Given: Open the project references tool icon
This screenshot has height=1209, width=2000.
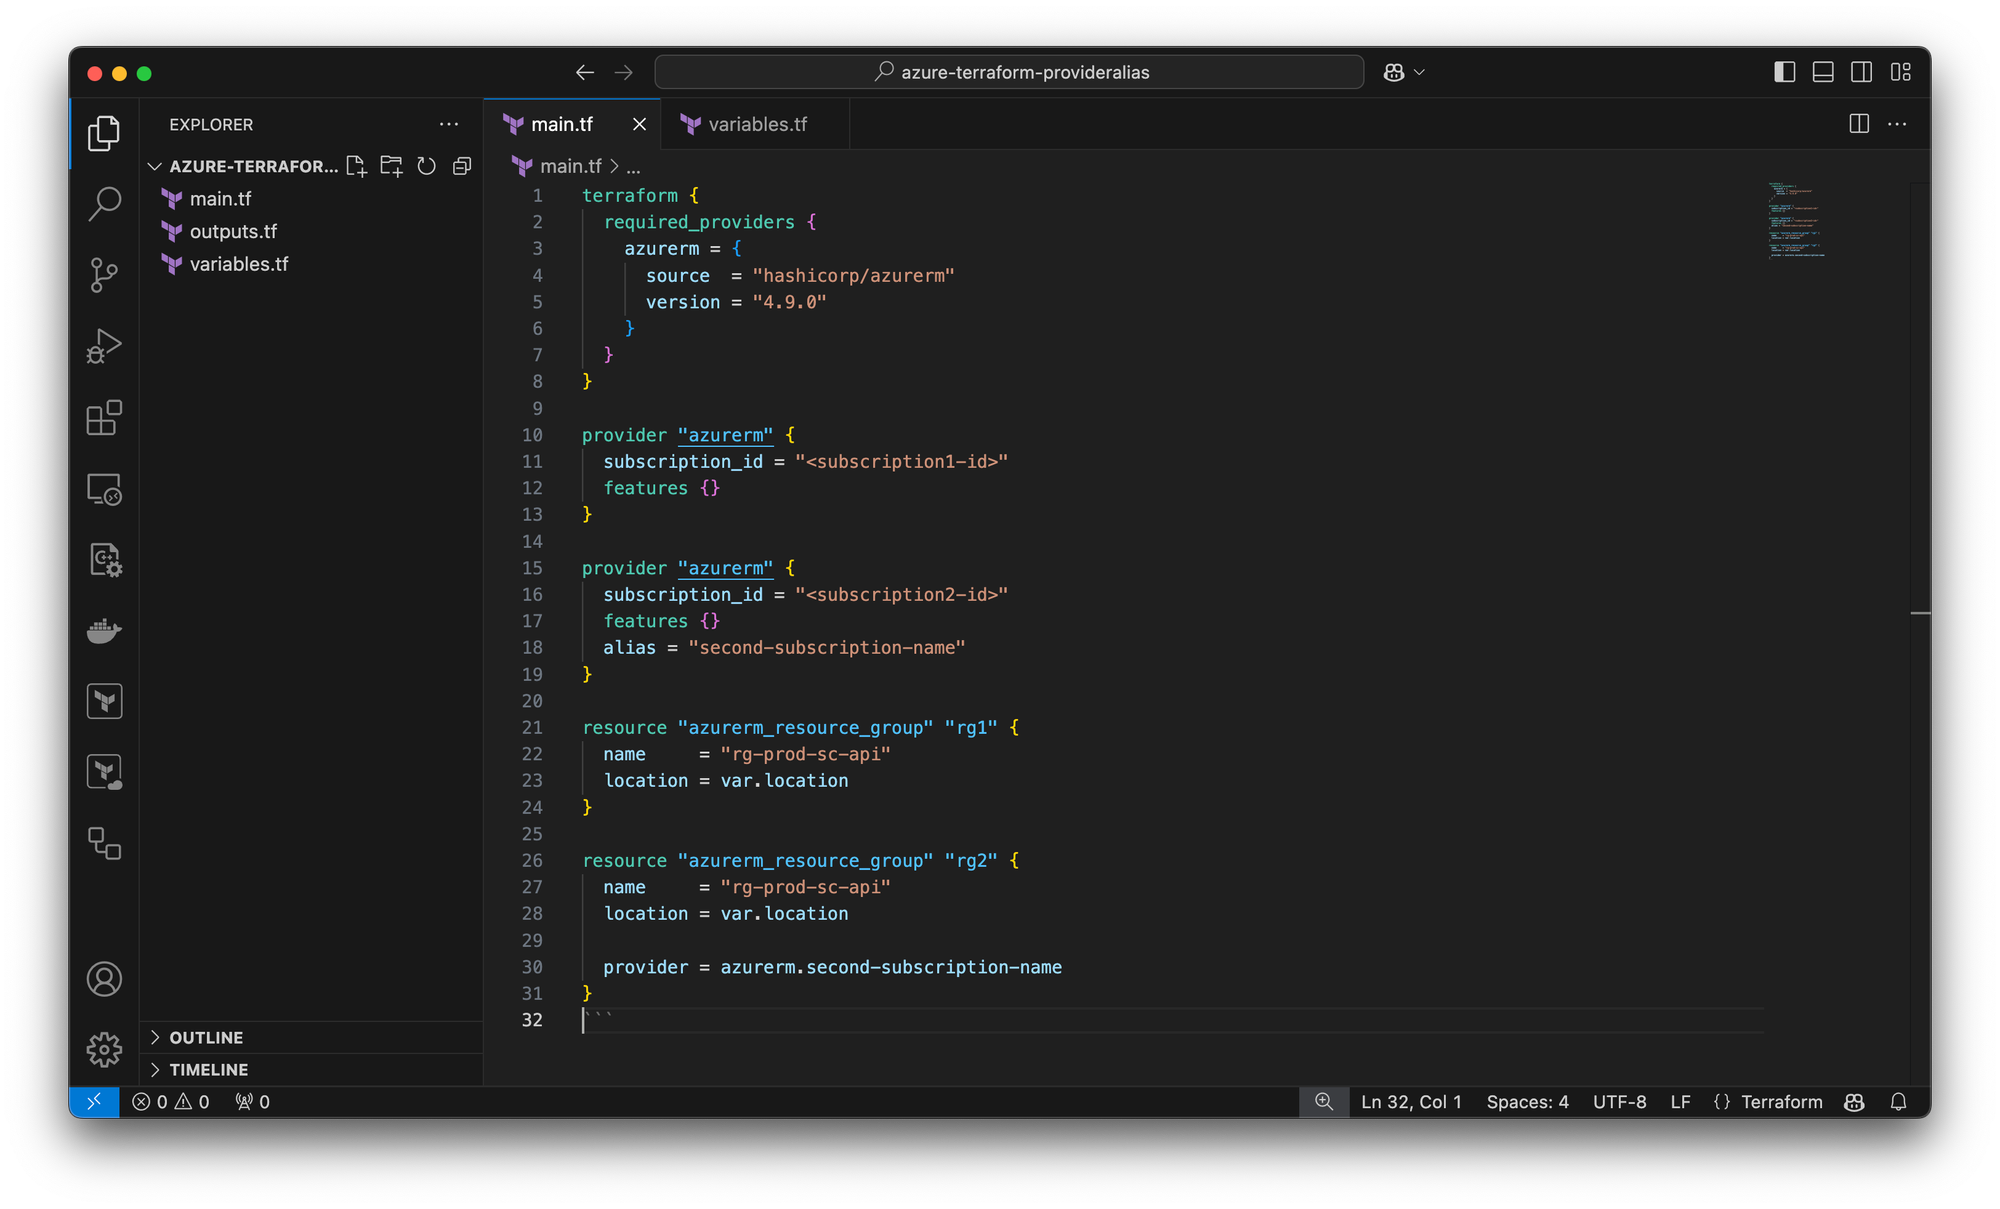Looking at the screenshot, I should pos(104,560).
